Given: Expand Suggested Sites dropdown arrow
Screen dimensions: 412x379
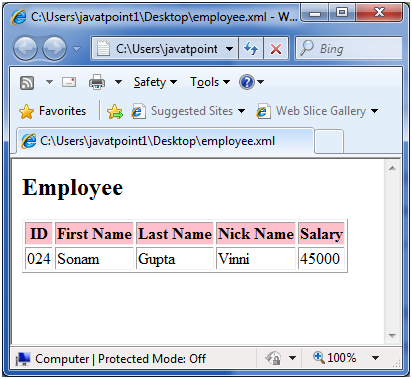Looking at the screenshot, I should click(x=242, y=111).
